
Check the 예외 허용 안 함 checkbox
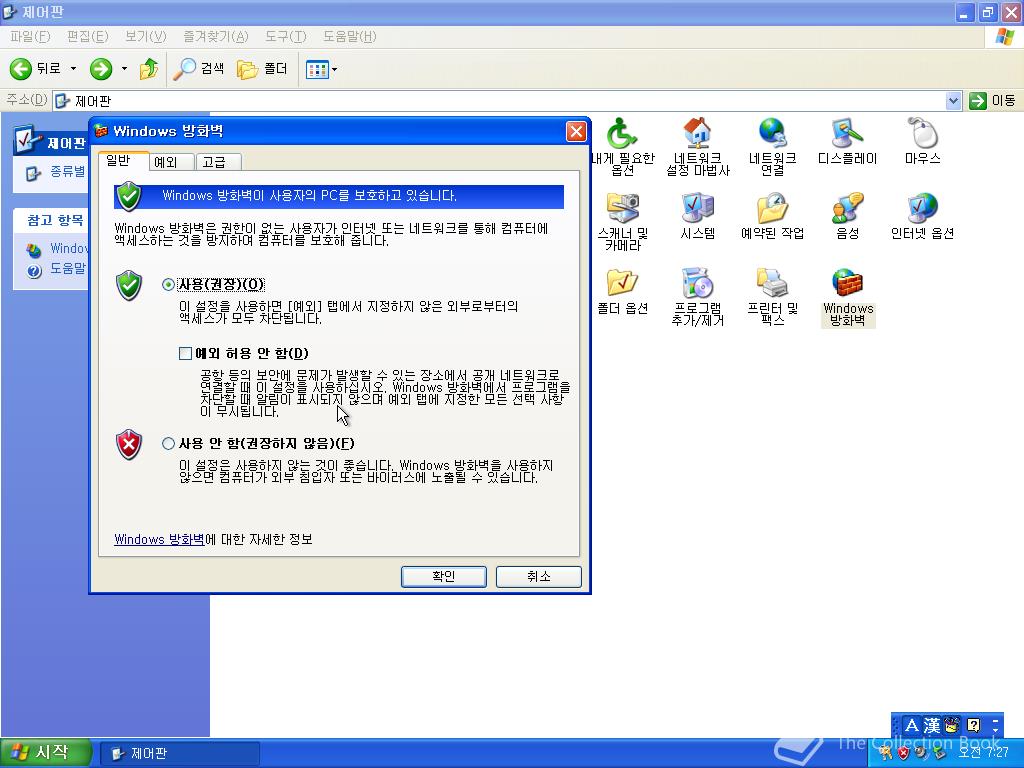pyautogui.click(x=185, y=353)
